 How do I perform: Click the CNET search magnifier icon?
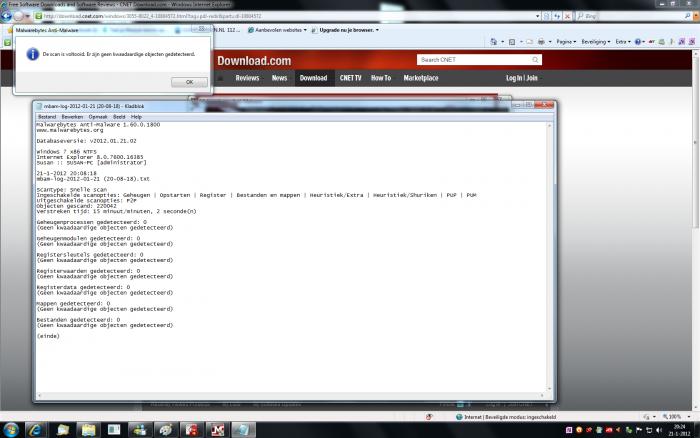click(x=535, y=60)
